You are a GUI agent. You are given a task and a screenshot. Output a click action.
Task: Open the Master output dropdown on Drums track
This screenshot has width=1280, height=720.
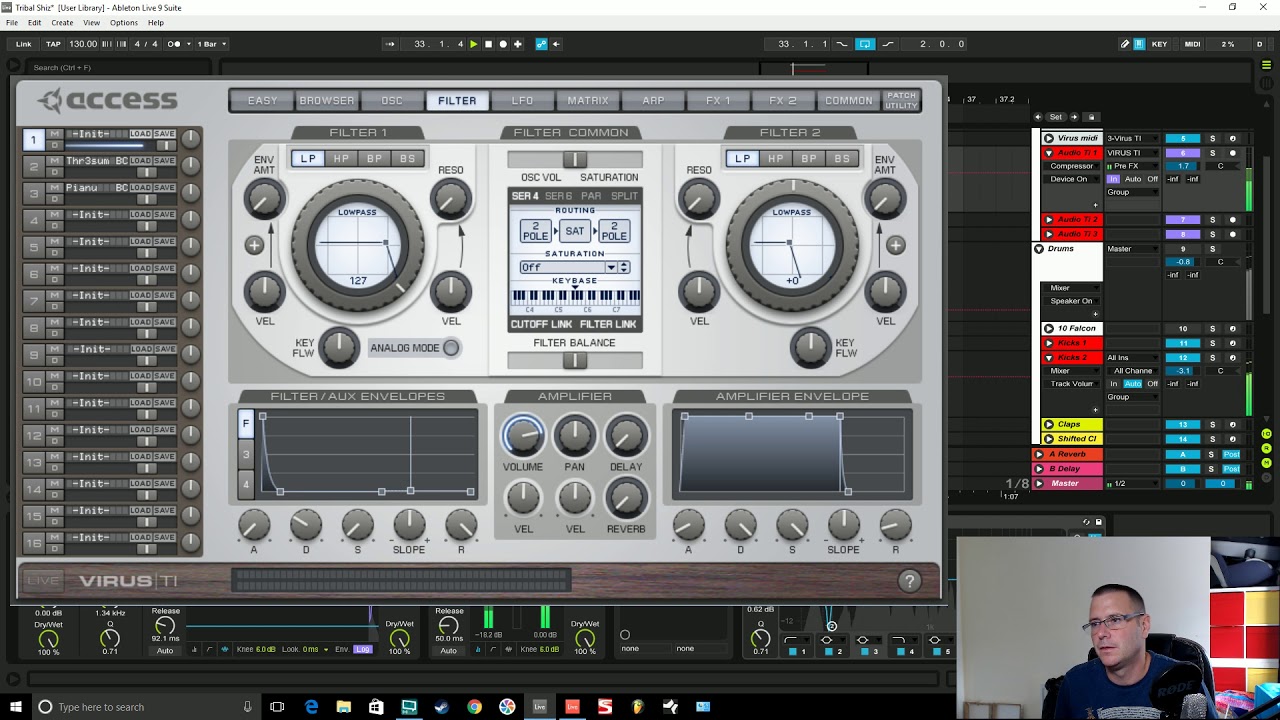1133,249
